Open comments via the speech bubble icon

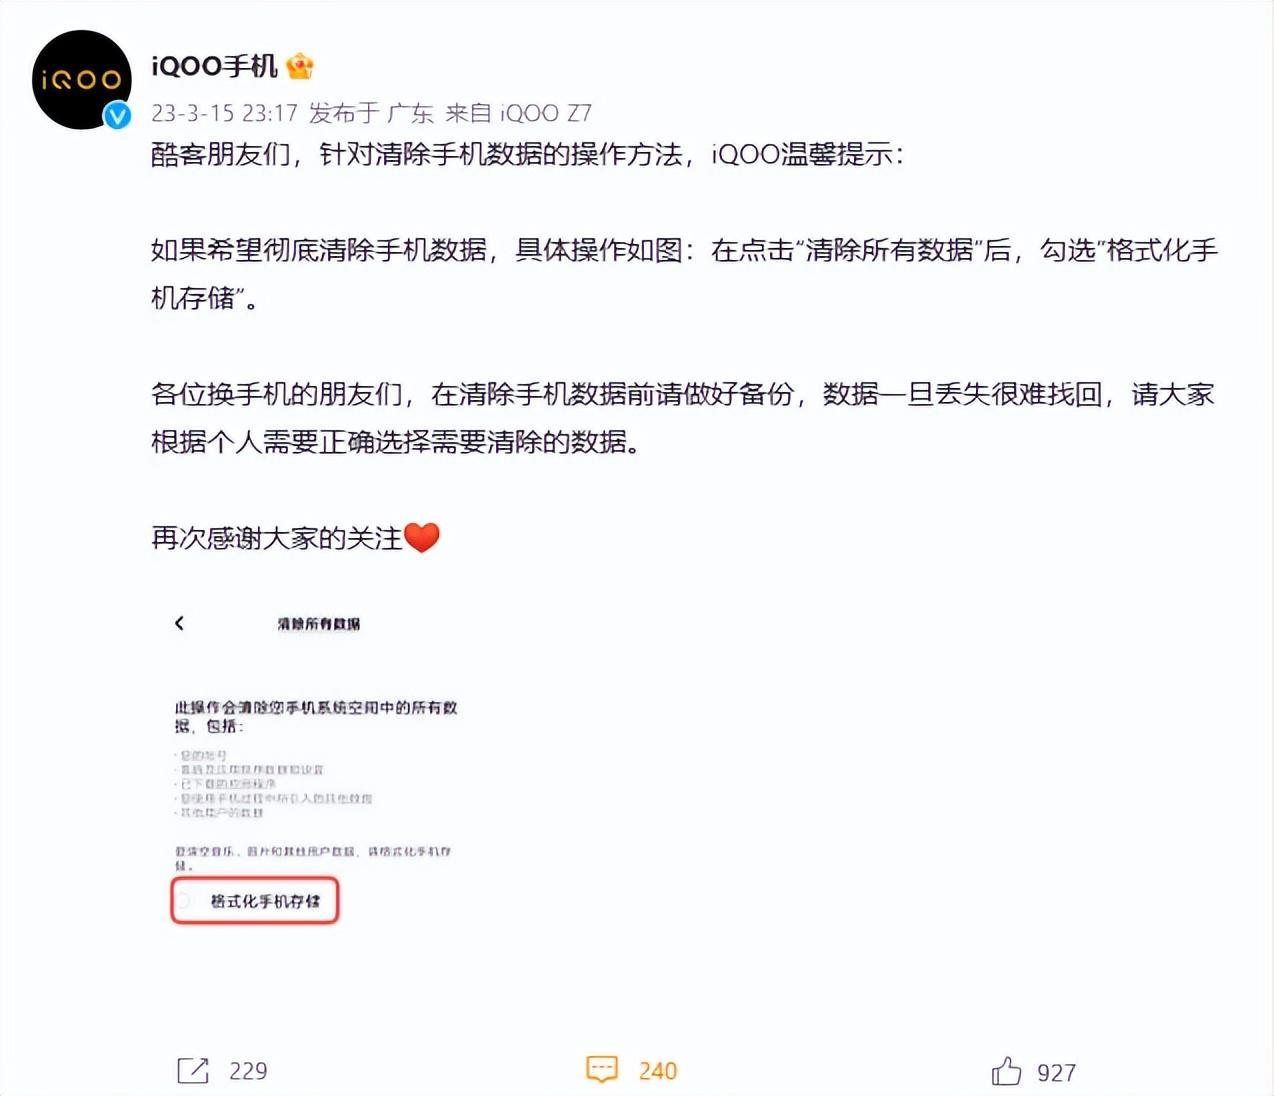click(x=602, y=1069)
